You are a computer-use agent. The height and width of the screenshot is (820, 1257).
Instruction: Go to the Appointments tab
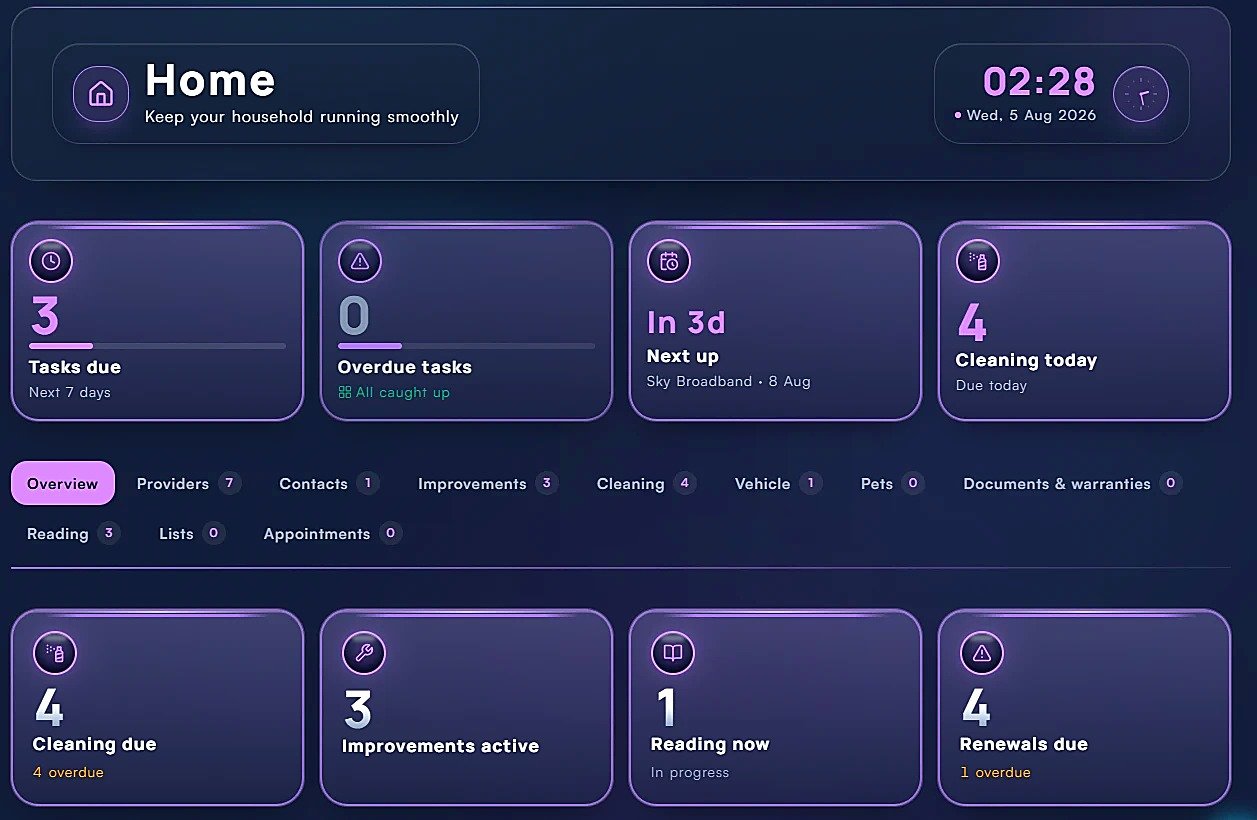332,534
